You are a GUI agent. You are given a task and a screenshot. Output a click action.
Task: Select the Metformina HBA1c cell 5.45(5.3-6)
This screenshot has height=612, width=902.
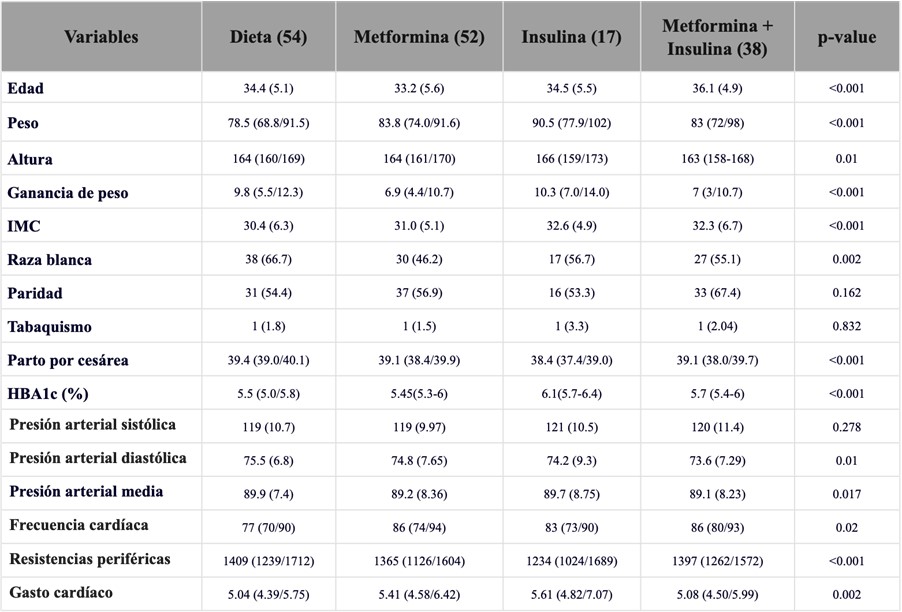419,394
